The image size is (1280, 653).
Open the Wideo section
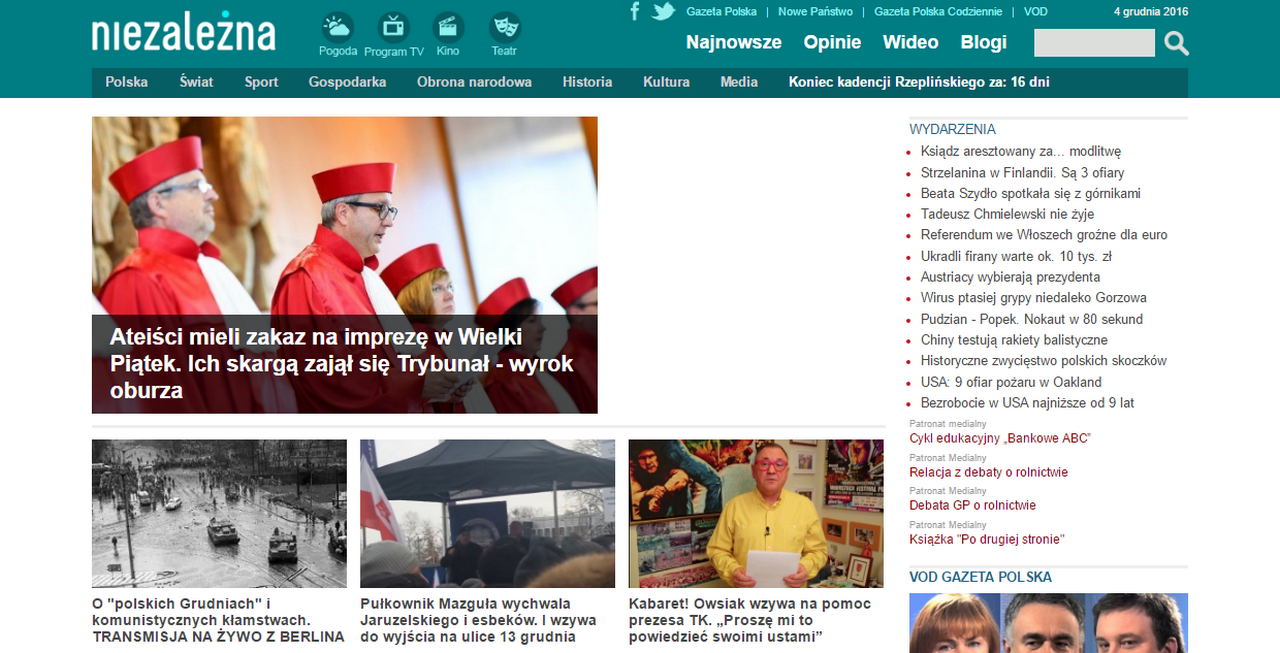click(911, 42)
